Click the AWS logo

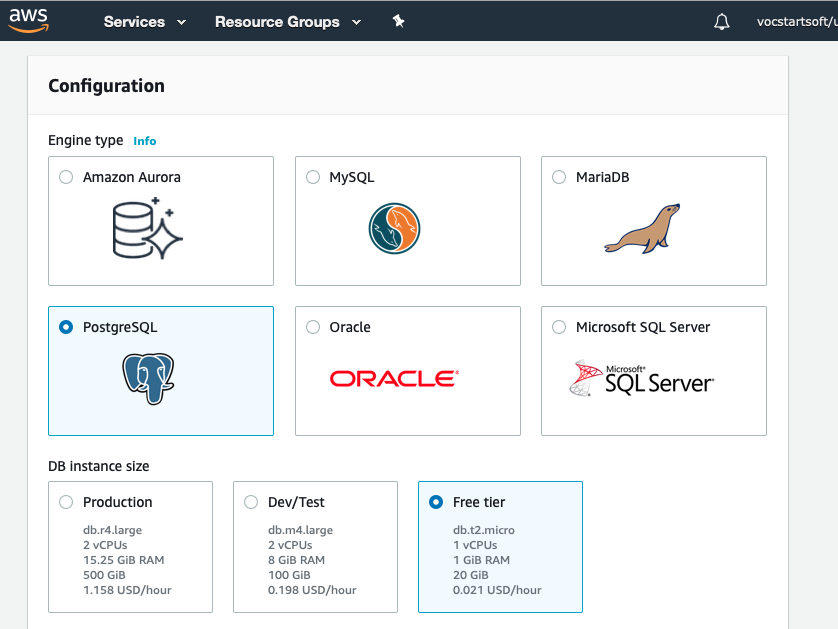pyautogui.click(x=28, y=20)
